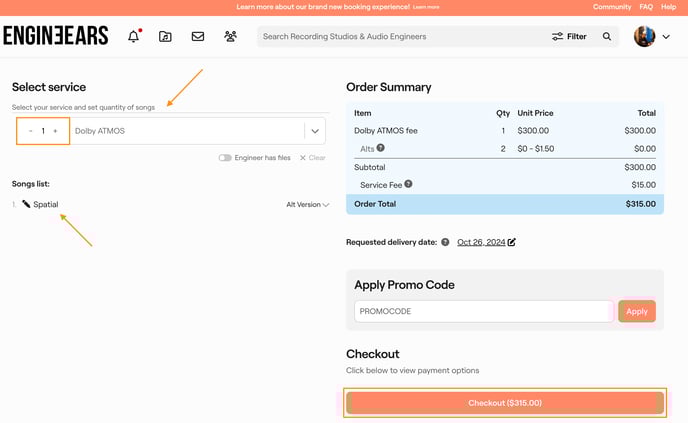Open the Alt Version dropdown
The image size is (688, 423).
pos(307,205)
